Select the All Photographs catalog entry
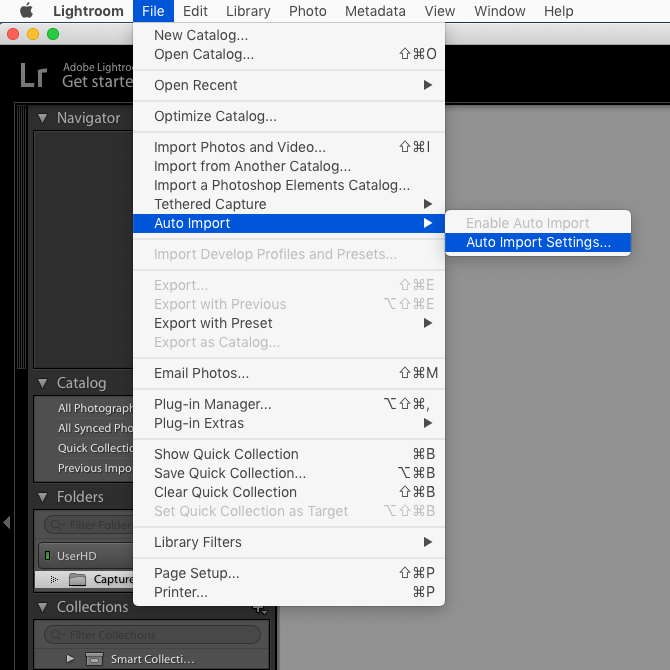This screenshot has width=670, height=670. [x=95, y=408]
